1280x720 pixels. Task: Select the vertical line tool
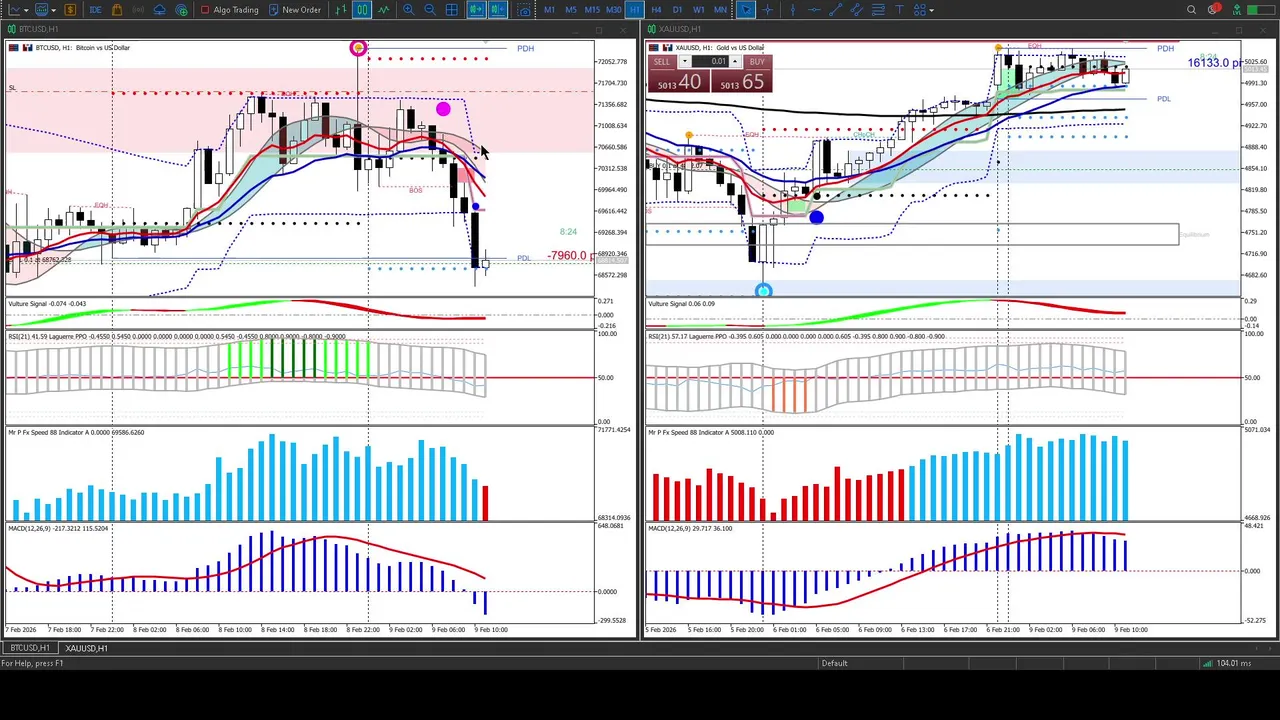pyautogui.click(x=793, y=10)
